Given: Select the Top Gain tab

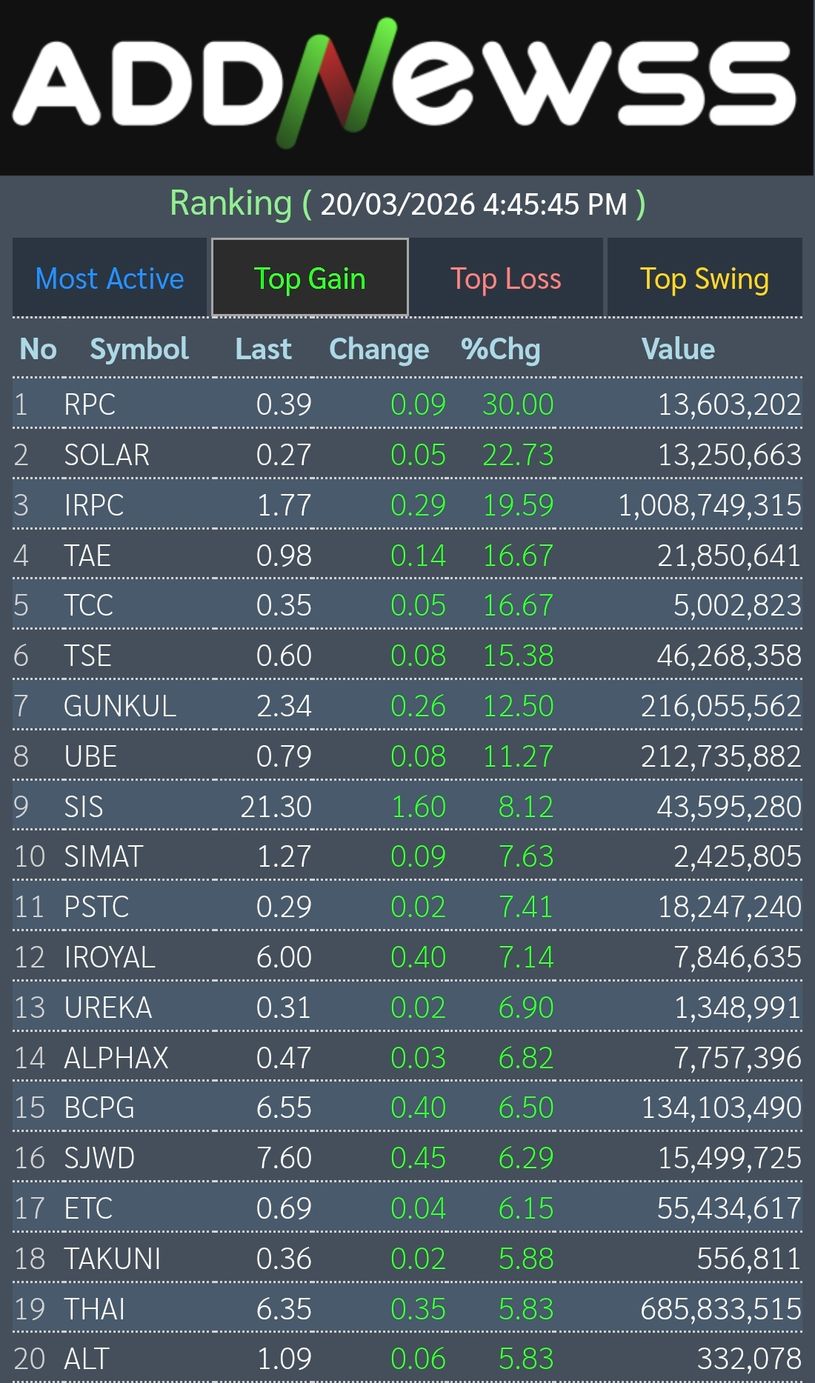Looking at the screenshot, I should click(309, 278).
